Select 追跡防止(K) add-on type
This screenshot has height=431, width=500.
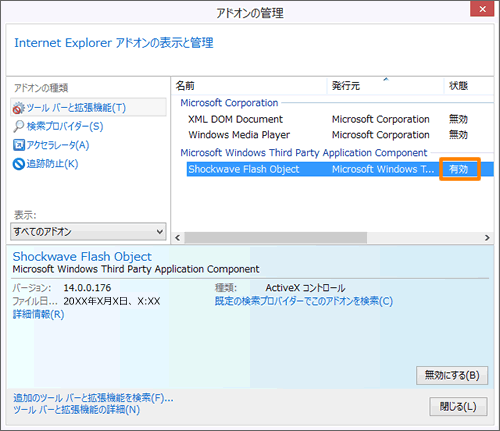click(52, 164)
